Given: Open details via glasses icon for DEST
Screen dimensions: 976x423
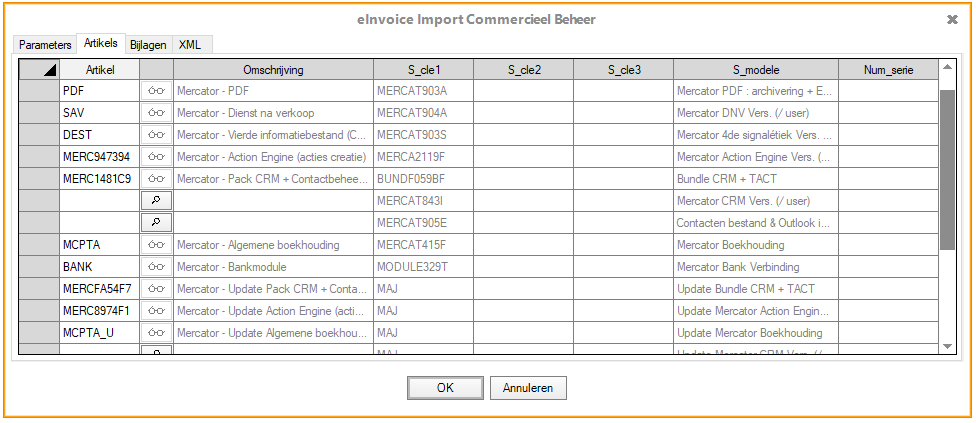Looking at the screenshot, I should (156, 135).
